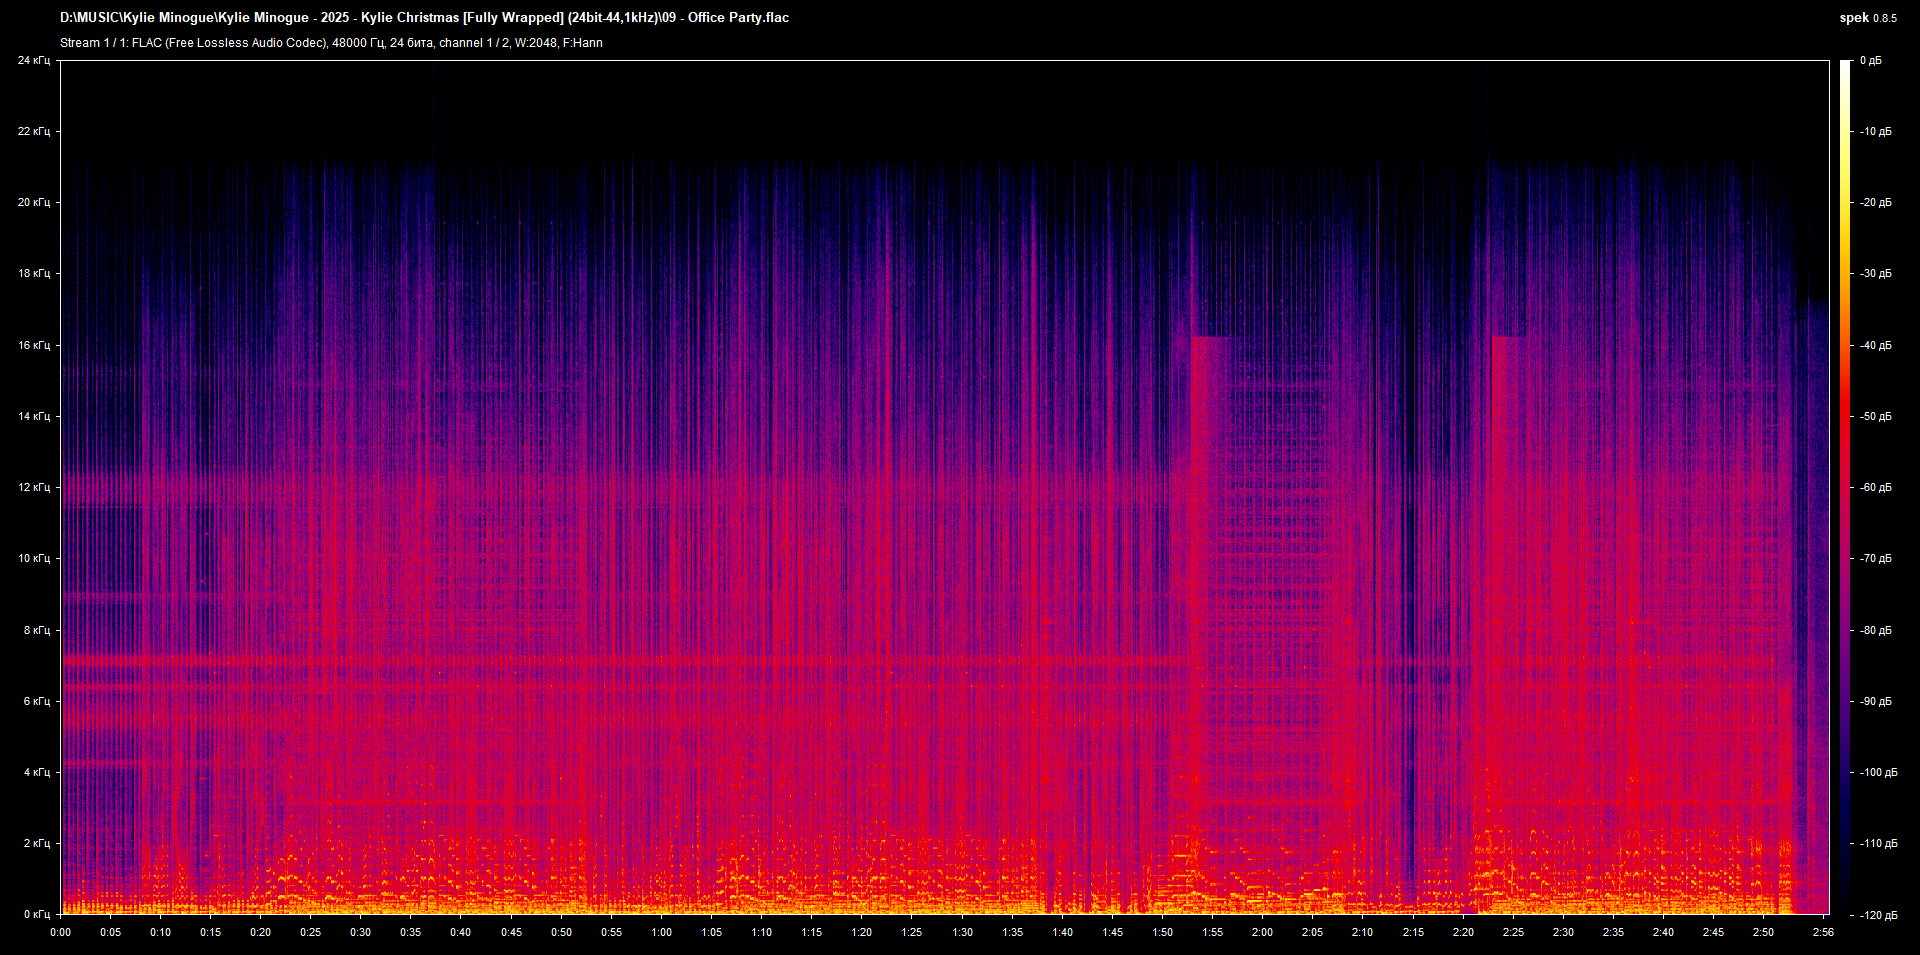Click the -30 дБ scale label
Viewport: 1920px width, 955px height.
1875,273
